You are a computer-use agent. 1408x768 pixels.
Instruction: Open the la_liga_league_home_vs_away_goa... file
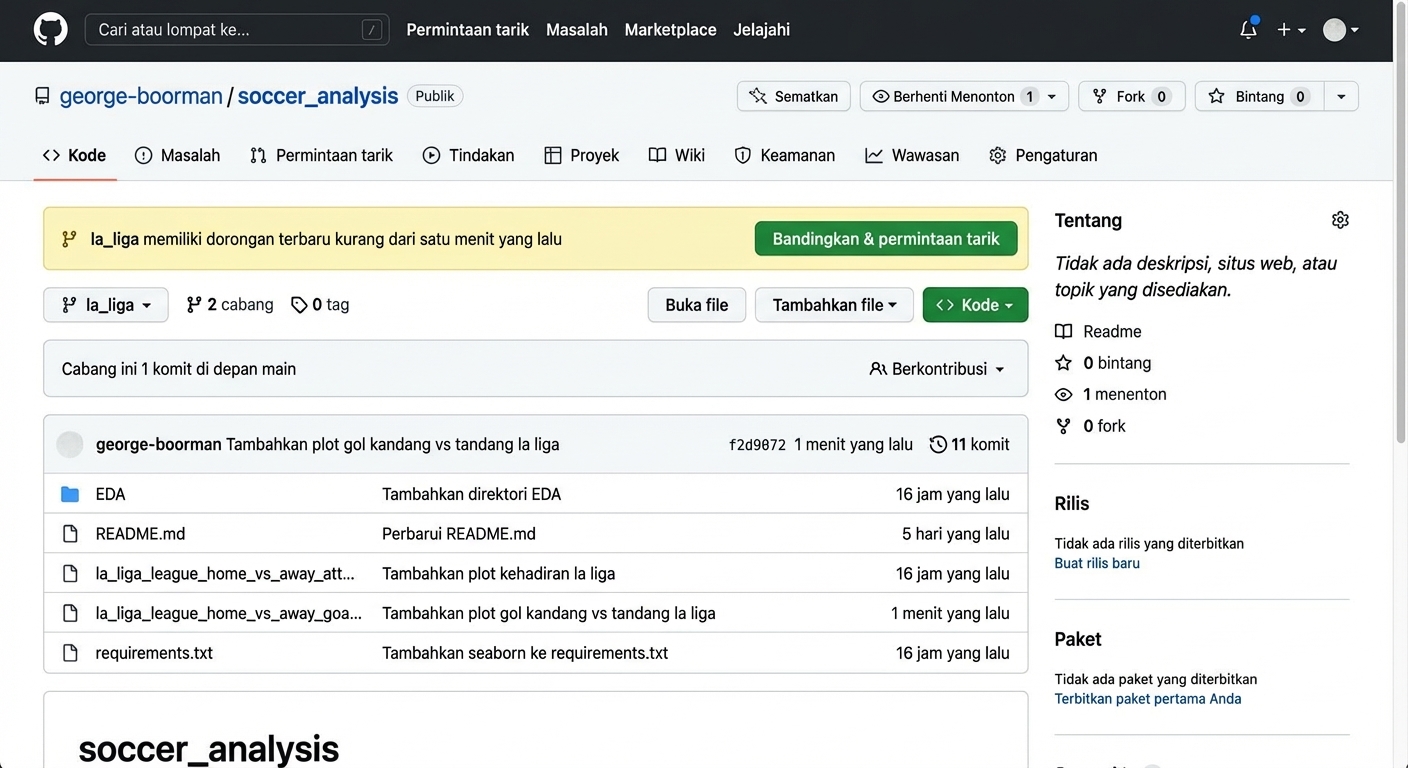point(229,613)
